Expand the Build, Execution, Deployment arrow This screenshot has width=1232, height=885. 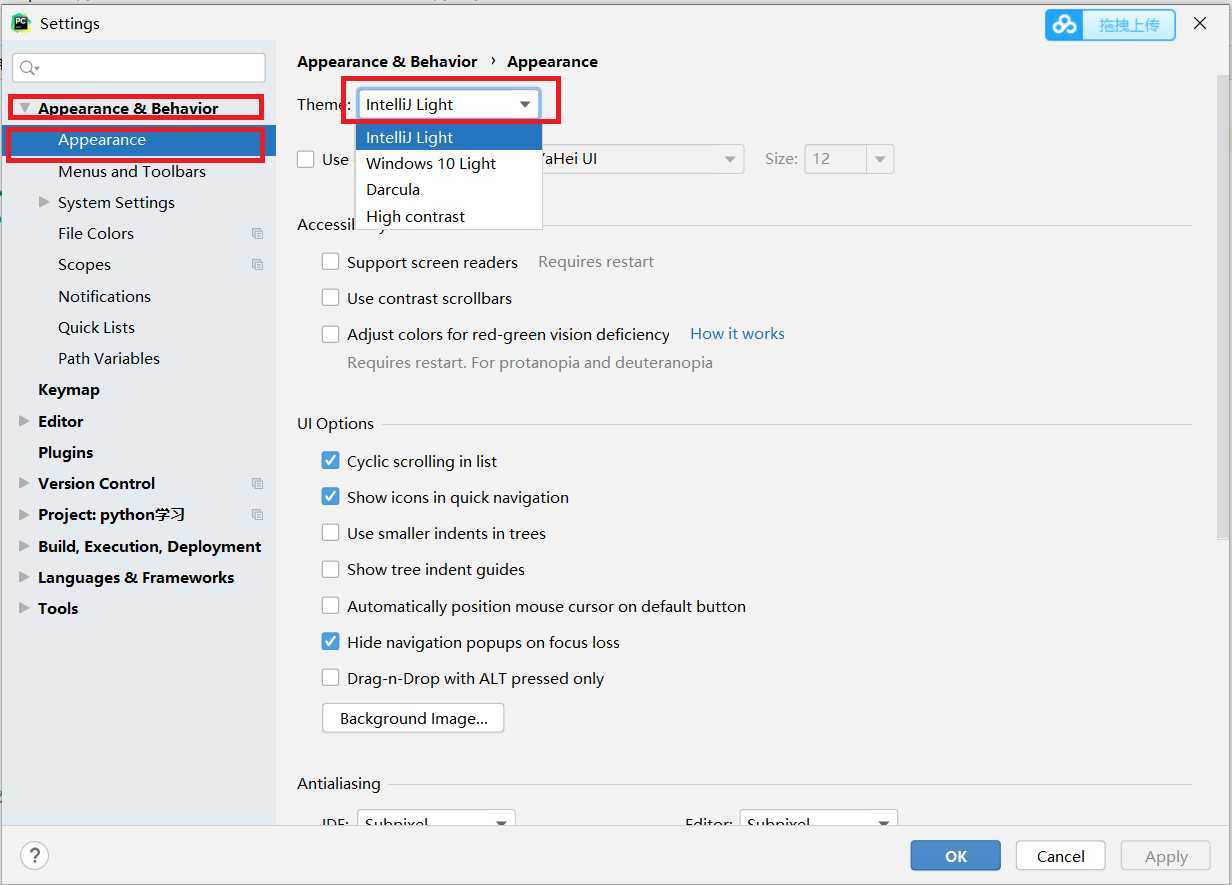(24, 546)
